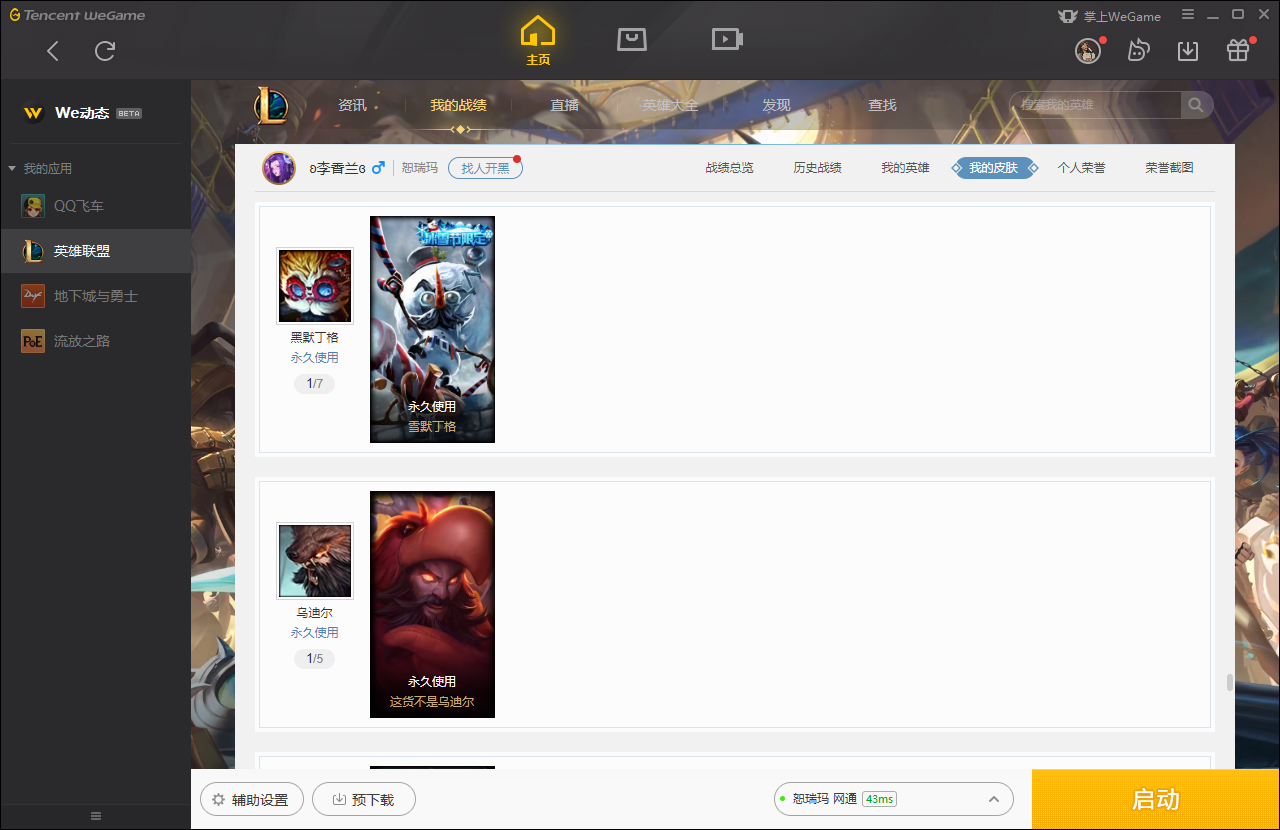
Task: Open the store shopping bag icon
Action: [632, 39]
